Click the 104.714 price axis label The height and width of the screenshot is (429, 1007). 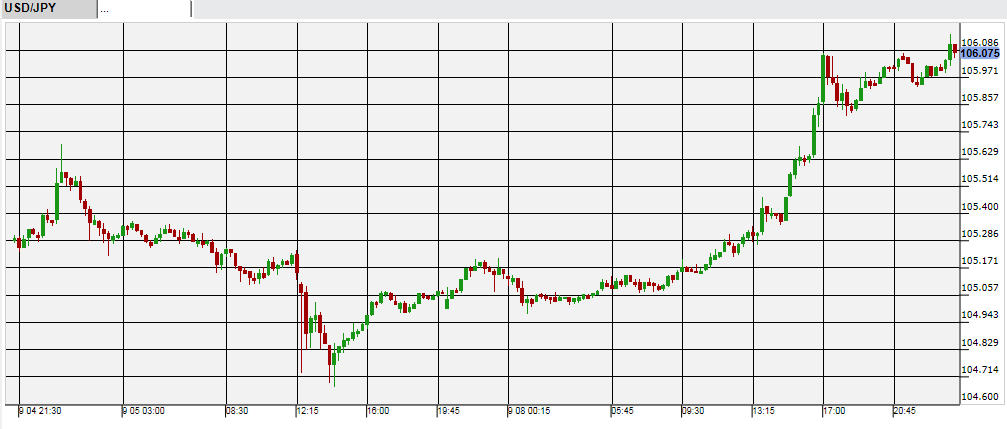click(x=980, y=369)
